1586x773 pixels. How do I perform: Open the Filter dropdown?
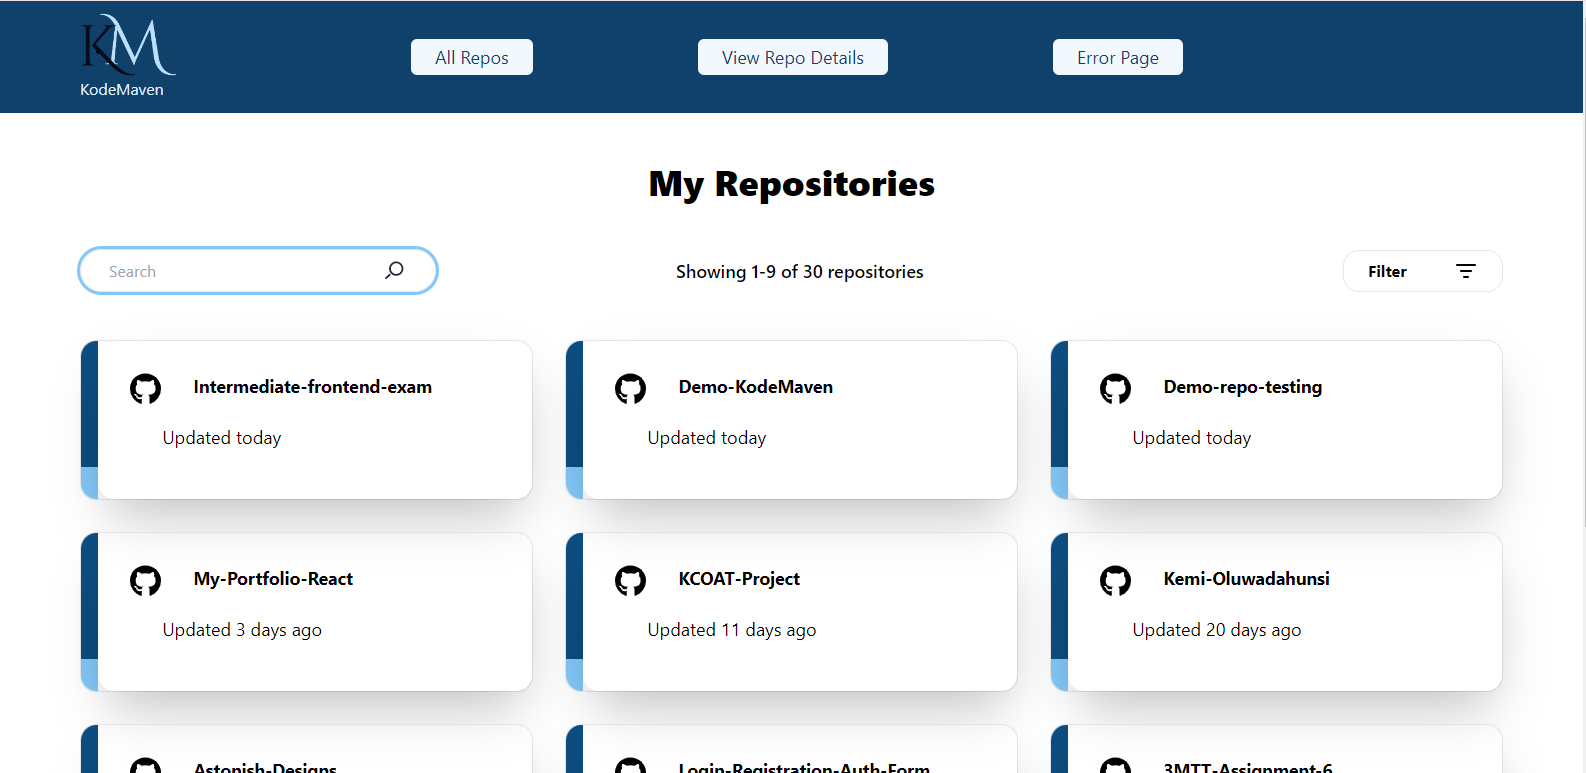1423,271
